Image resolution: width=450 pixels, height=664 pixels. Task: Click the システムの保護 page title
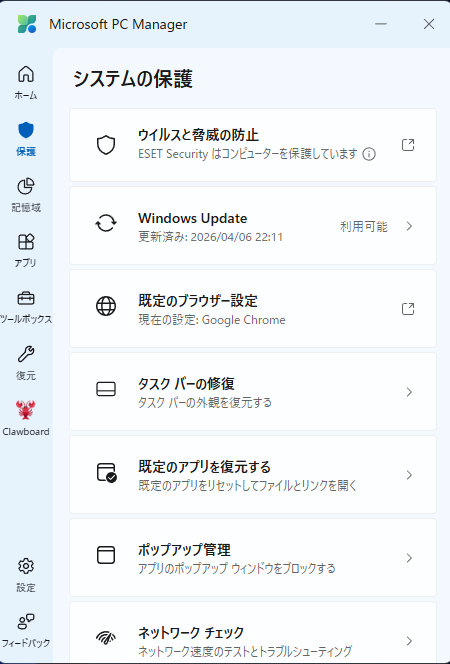tap(133, 79)
